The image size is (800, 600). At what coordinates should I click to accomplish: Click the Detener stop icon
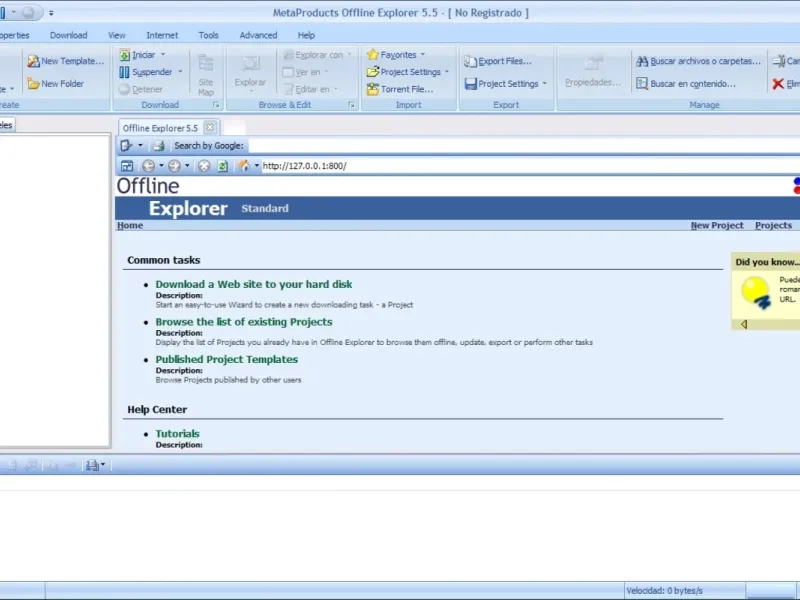click(x=124, y=89)
